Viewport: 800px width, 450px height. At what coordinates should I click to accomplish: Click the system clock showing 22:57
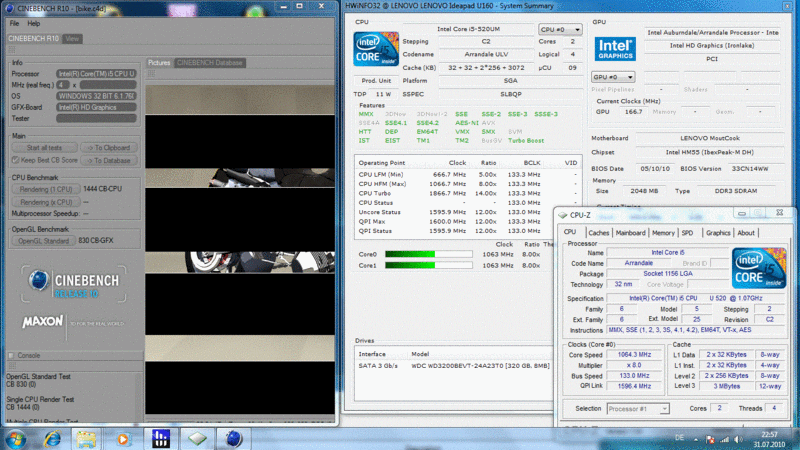tap(769, 435)
